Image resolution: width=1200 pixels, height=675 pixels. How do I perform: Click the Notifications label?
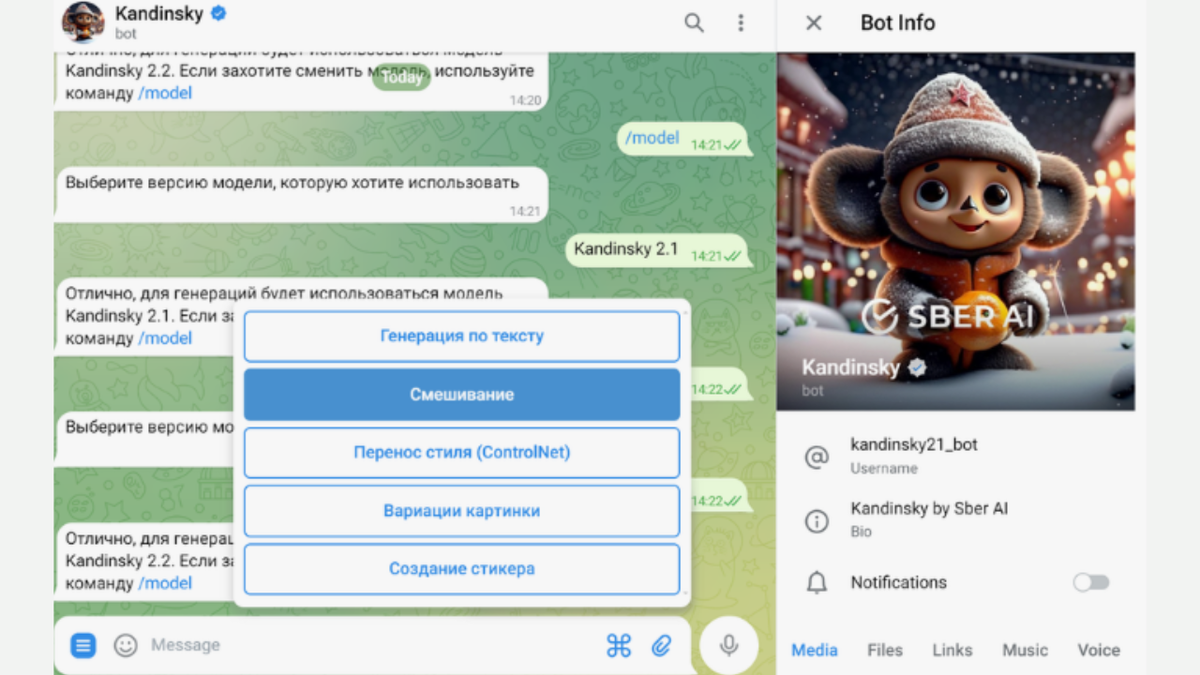(x=898, y=582)
